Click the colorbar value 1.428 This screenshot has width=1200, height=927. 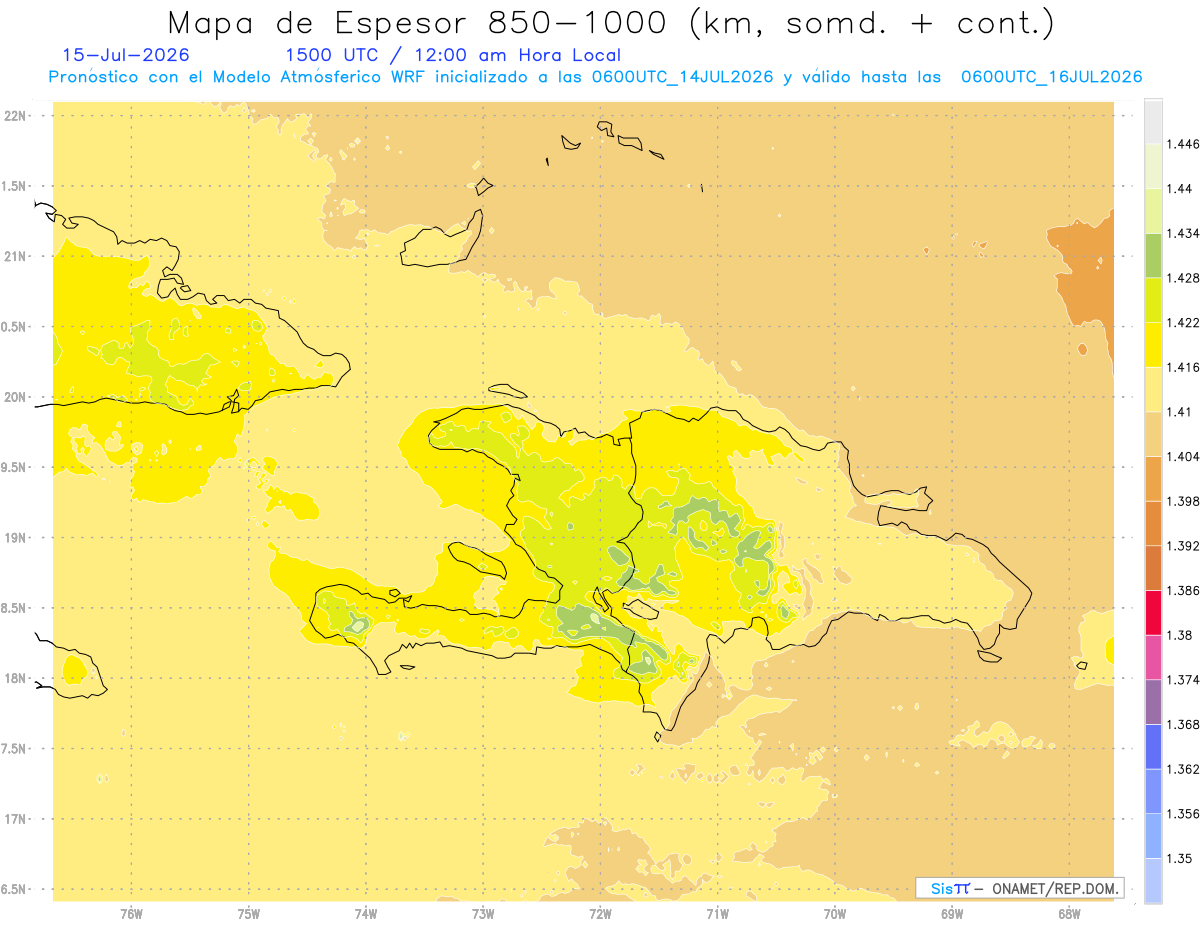pyautogui.click(x=1185, y=278)
